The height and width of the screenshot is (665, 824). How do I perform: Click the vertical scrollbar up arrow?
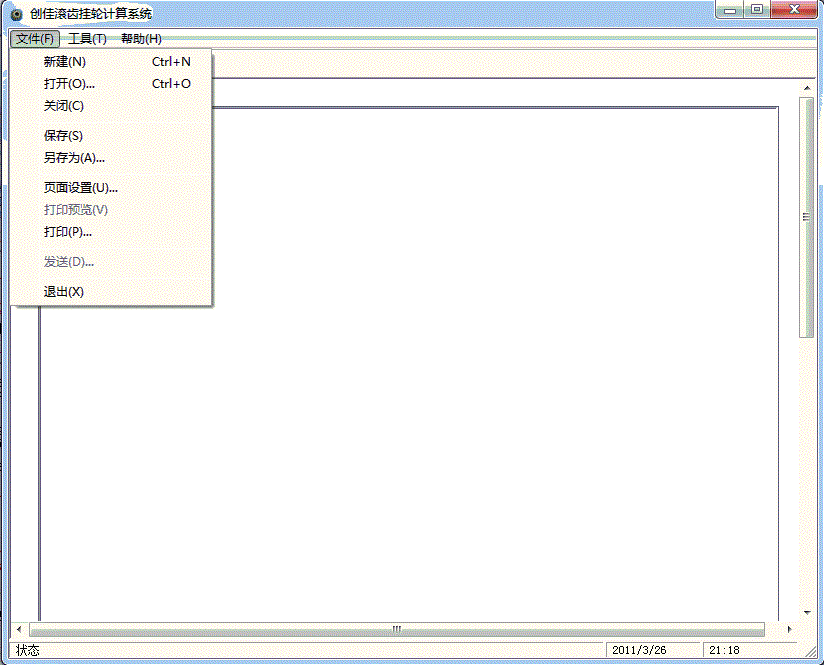(807, 89)
